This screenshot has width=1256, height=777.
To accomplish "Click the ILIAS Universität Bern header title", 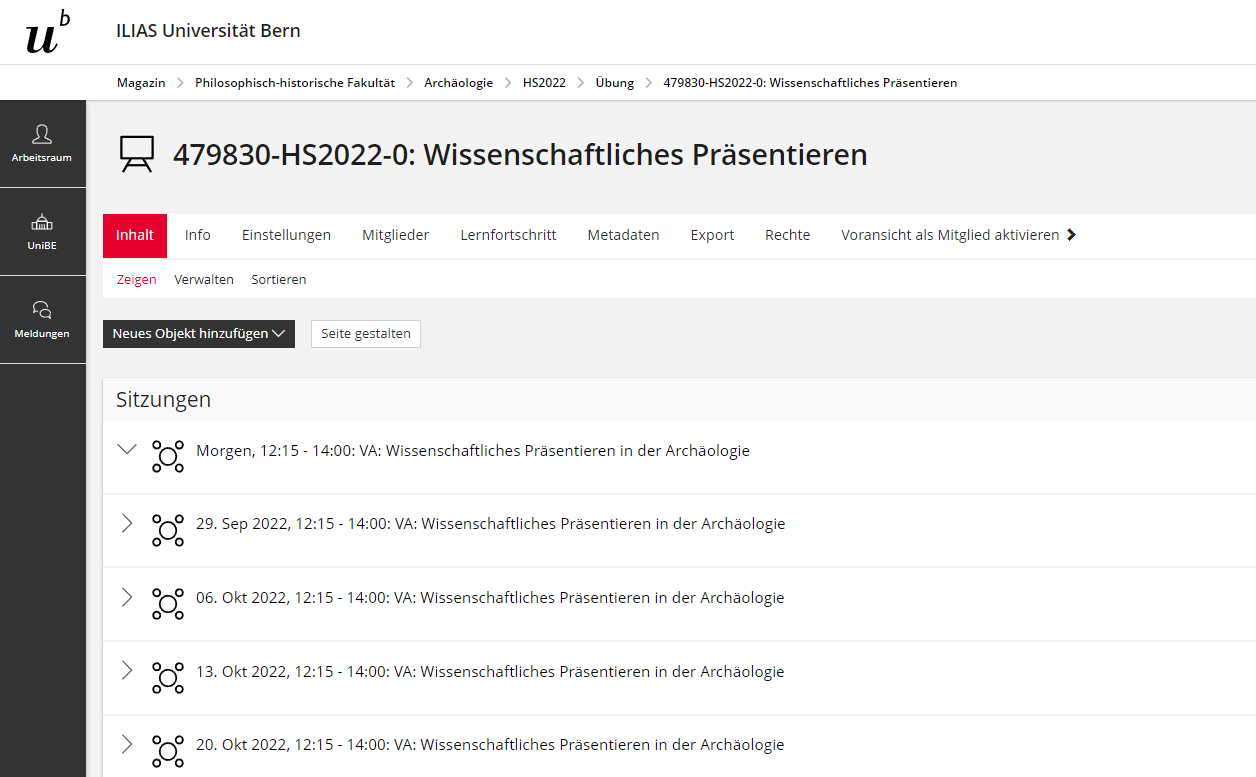I will pyautogui.click(x=208, y=31).
